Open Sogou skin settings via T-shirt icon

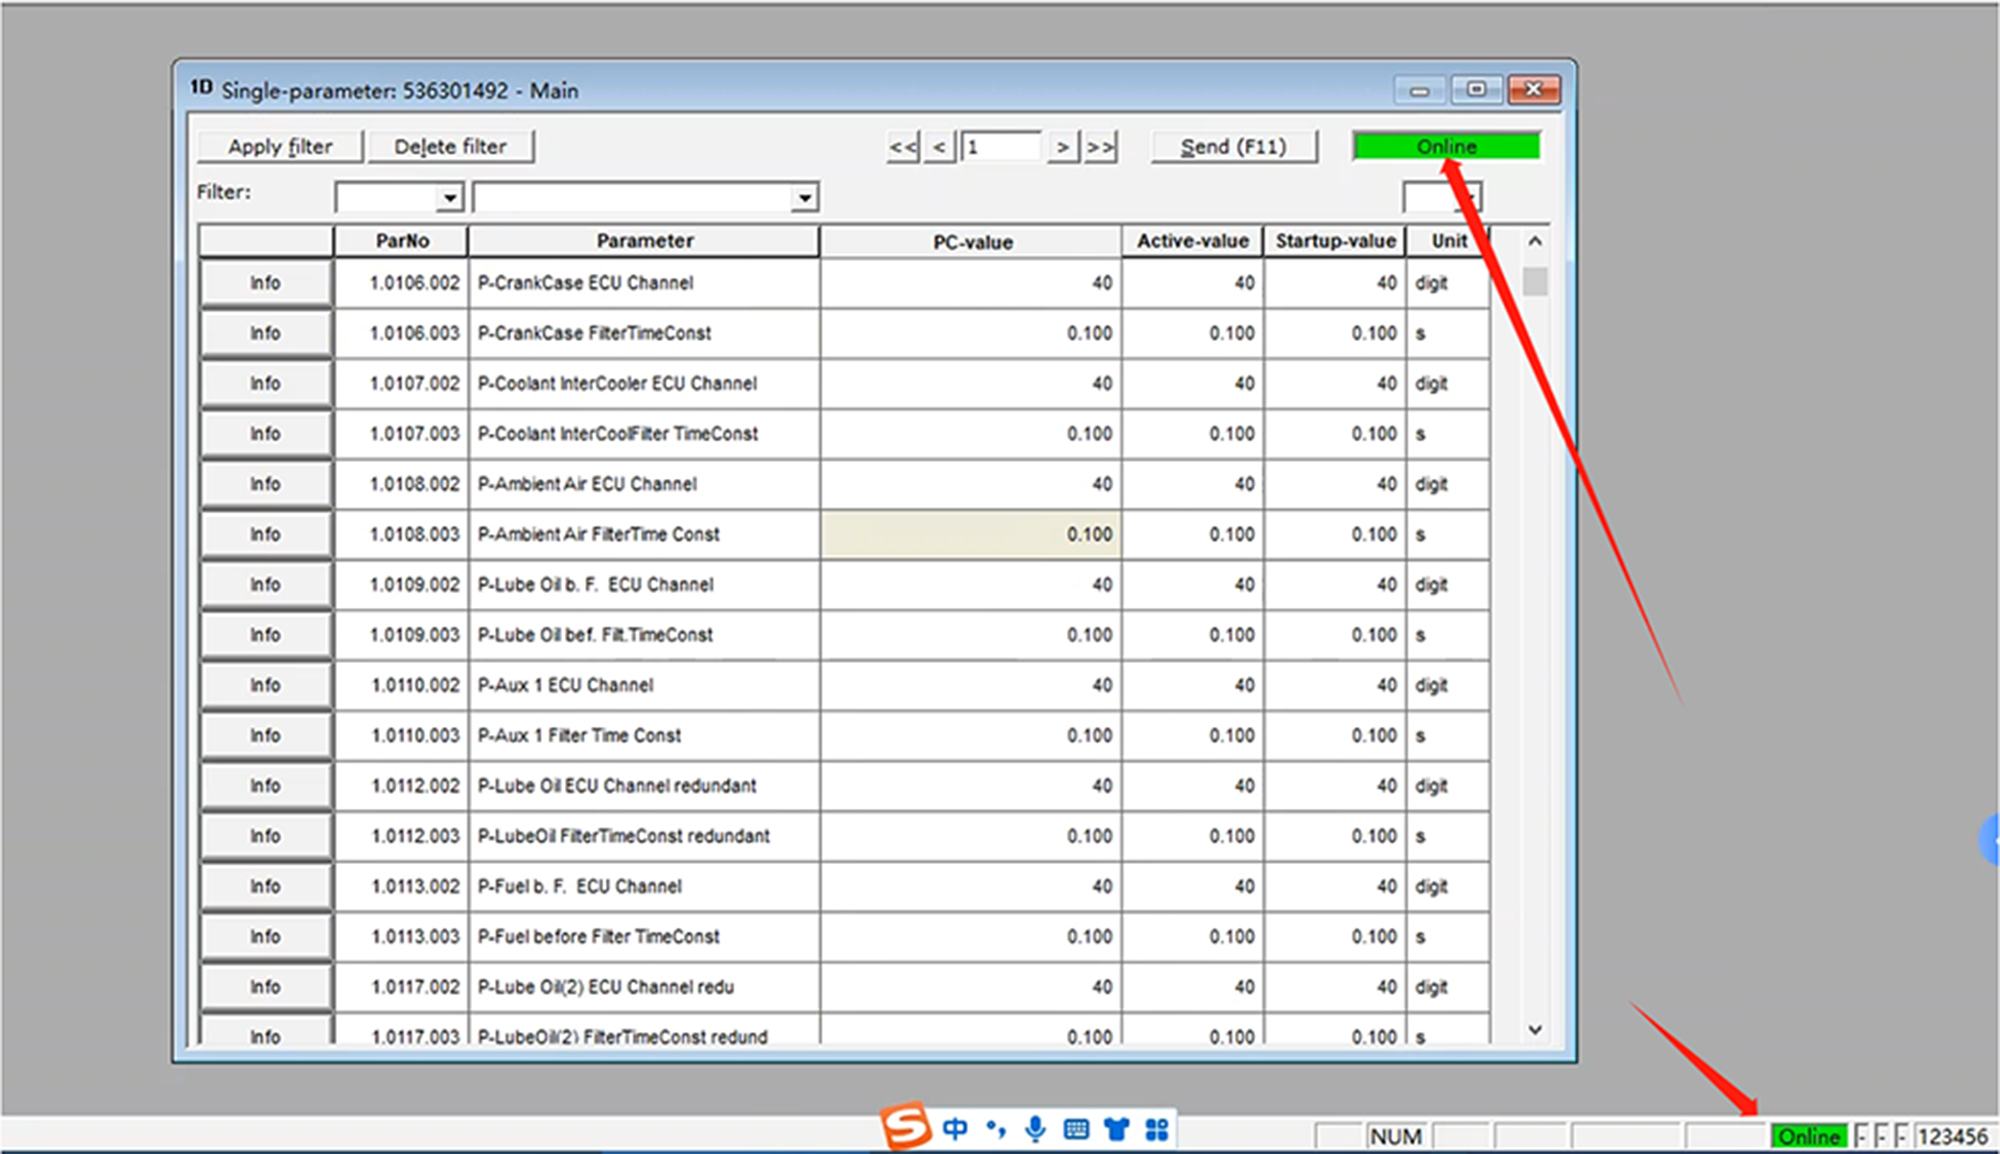click(x=1117, y=1129)
